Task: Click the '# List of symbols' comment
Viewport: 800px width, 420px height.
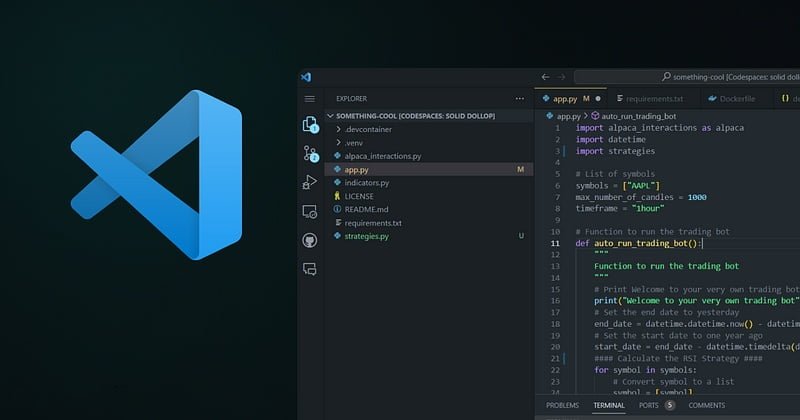Action: [x=615, y=174]
